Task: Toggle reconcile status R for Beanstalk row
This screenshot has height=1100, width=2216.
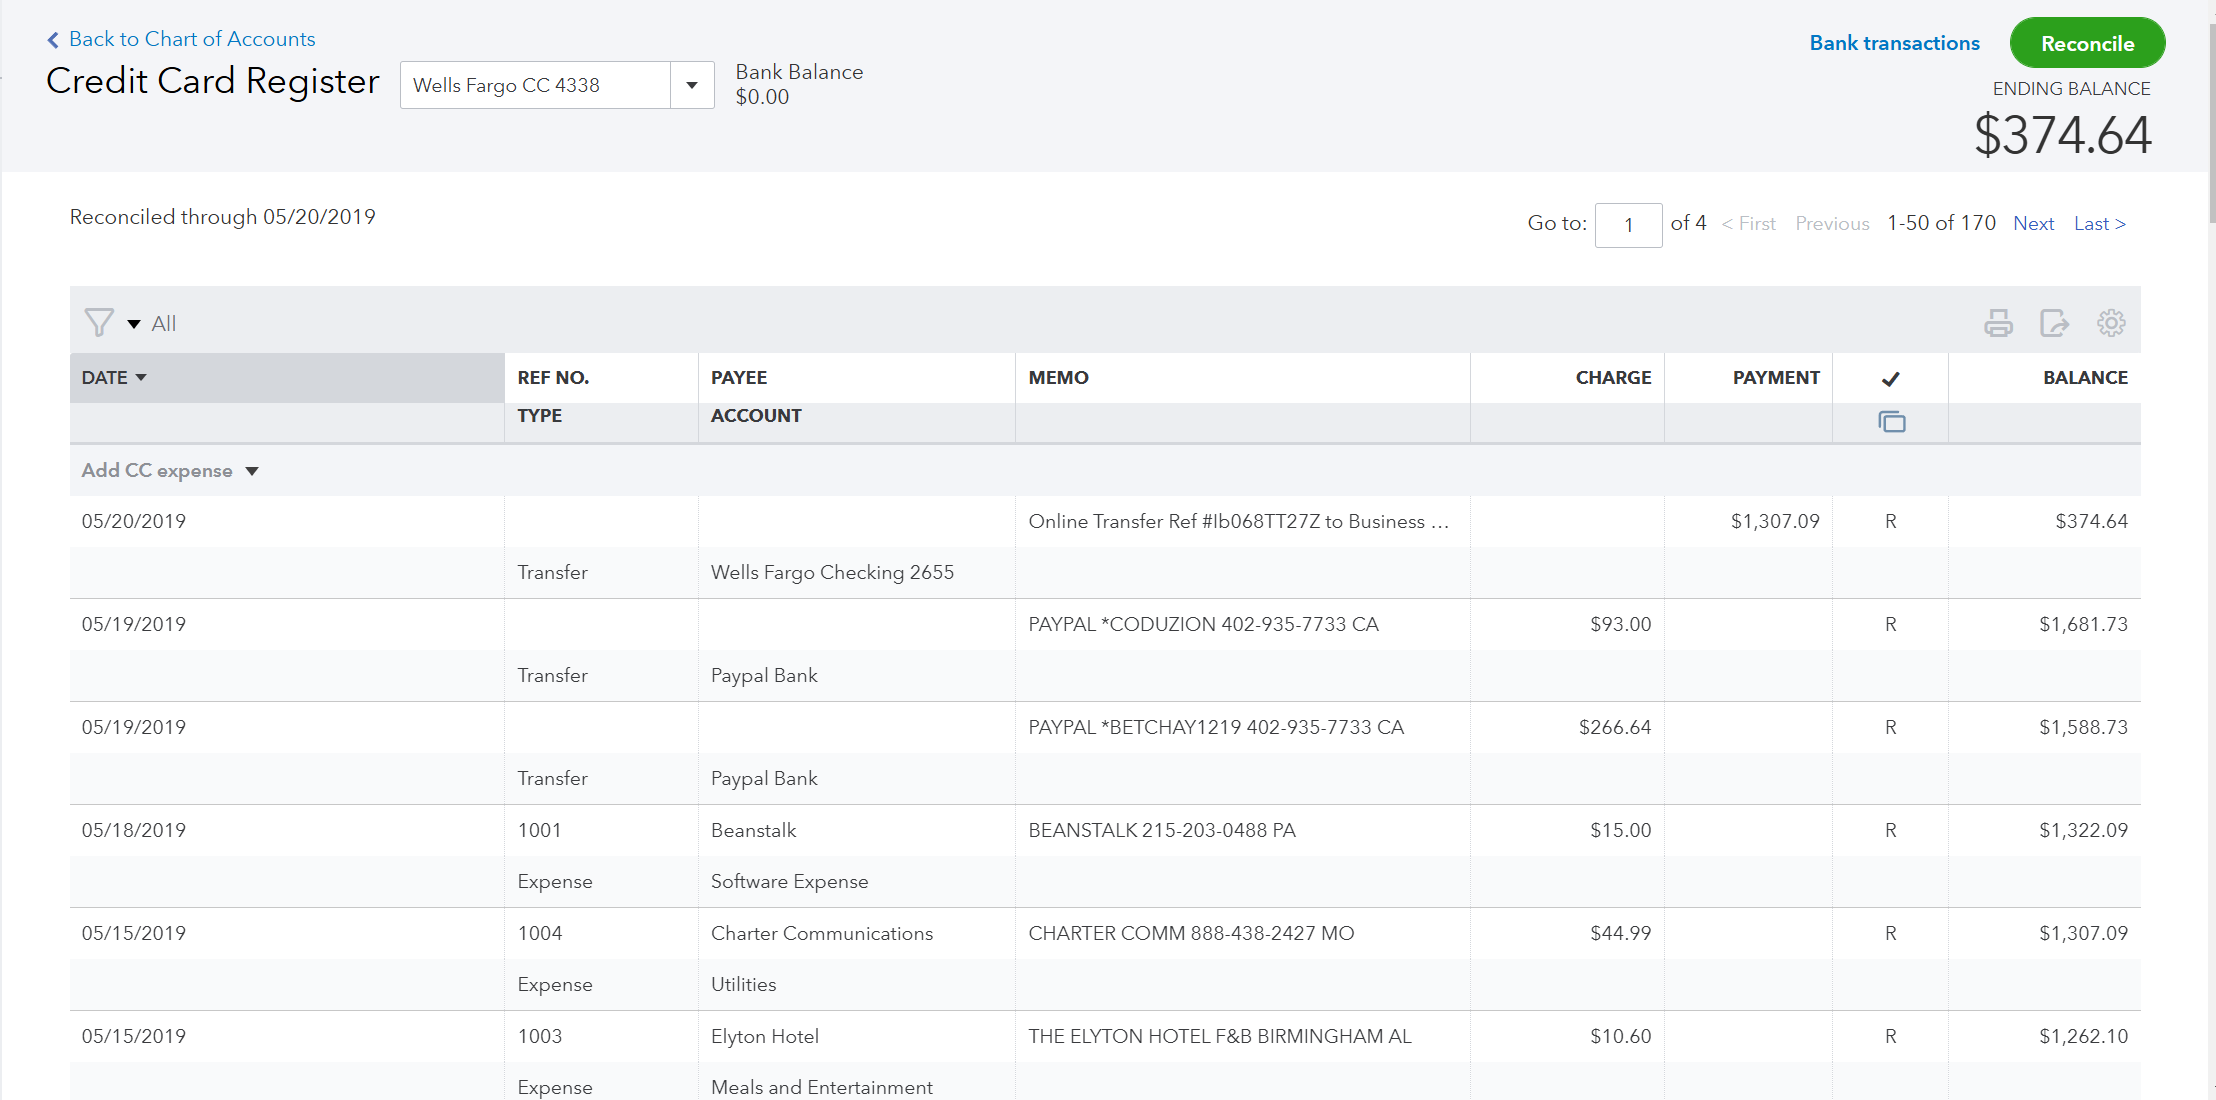Action: pyautogui.click(x=1890, y=830)
